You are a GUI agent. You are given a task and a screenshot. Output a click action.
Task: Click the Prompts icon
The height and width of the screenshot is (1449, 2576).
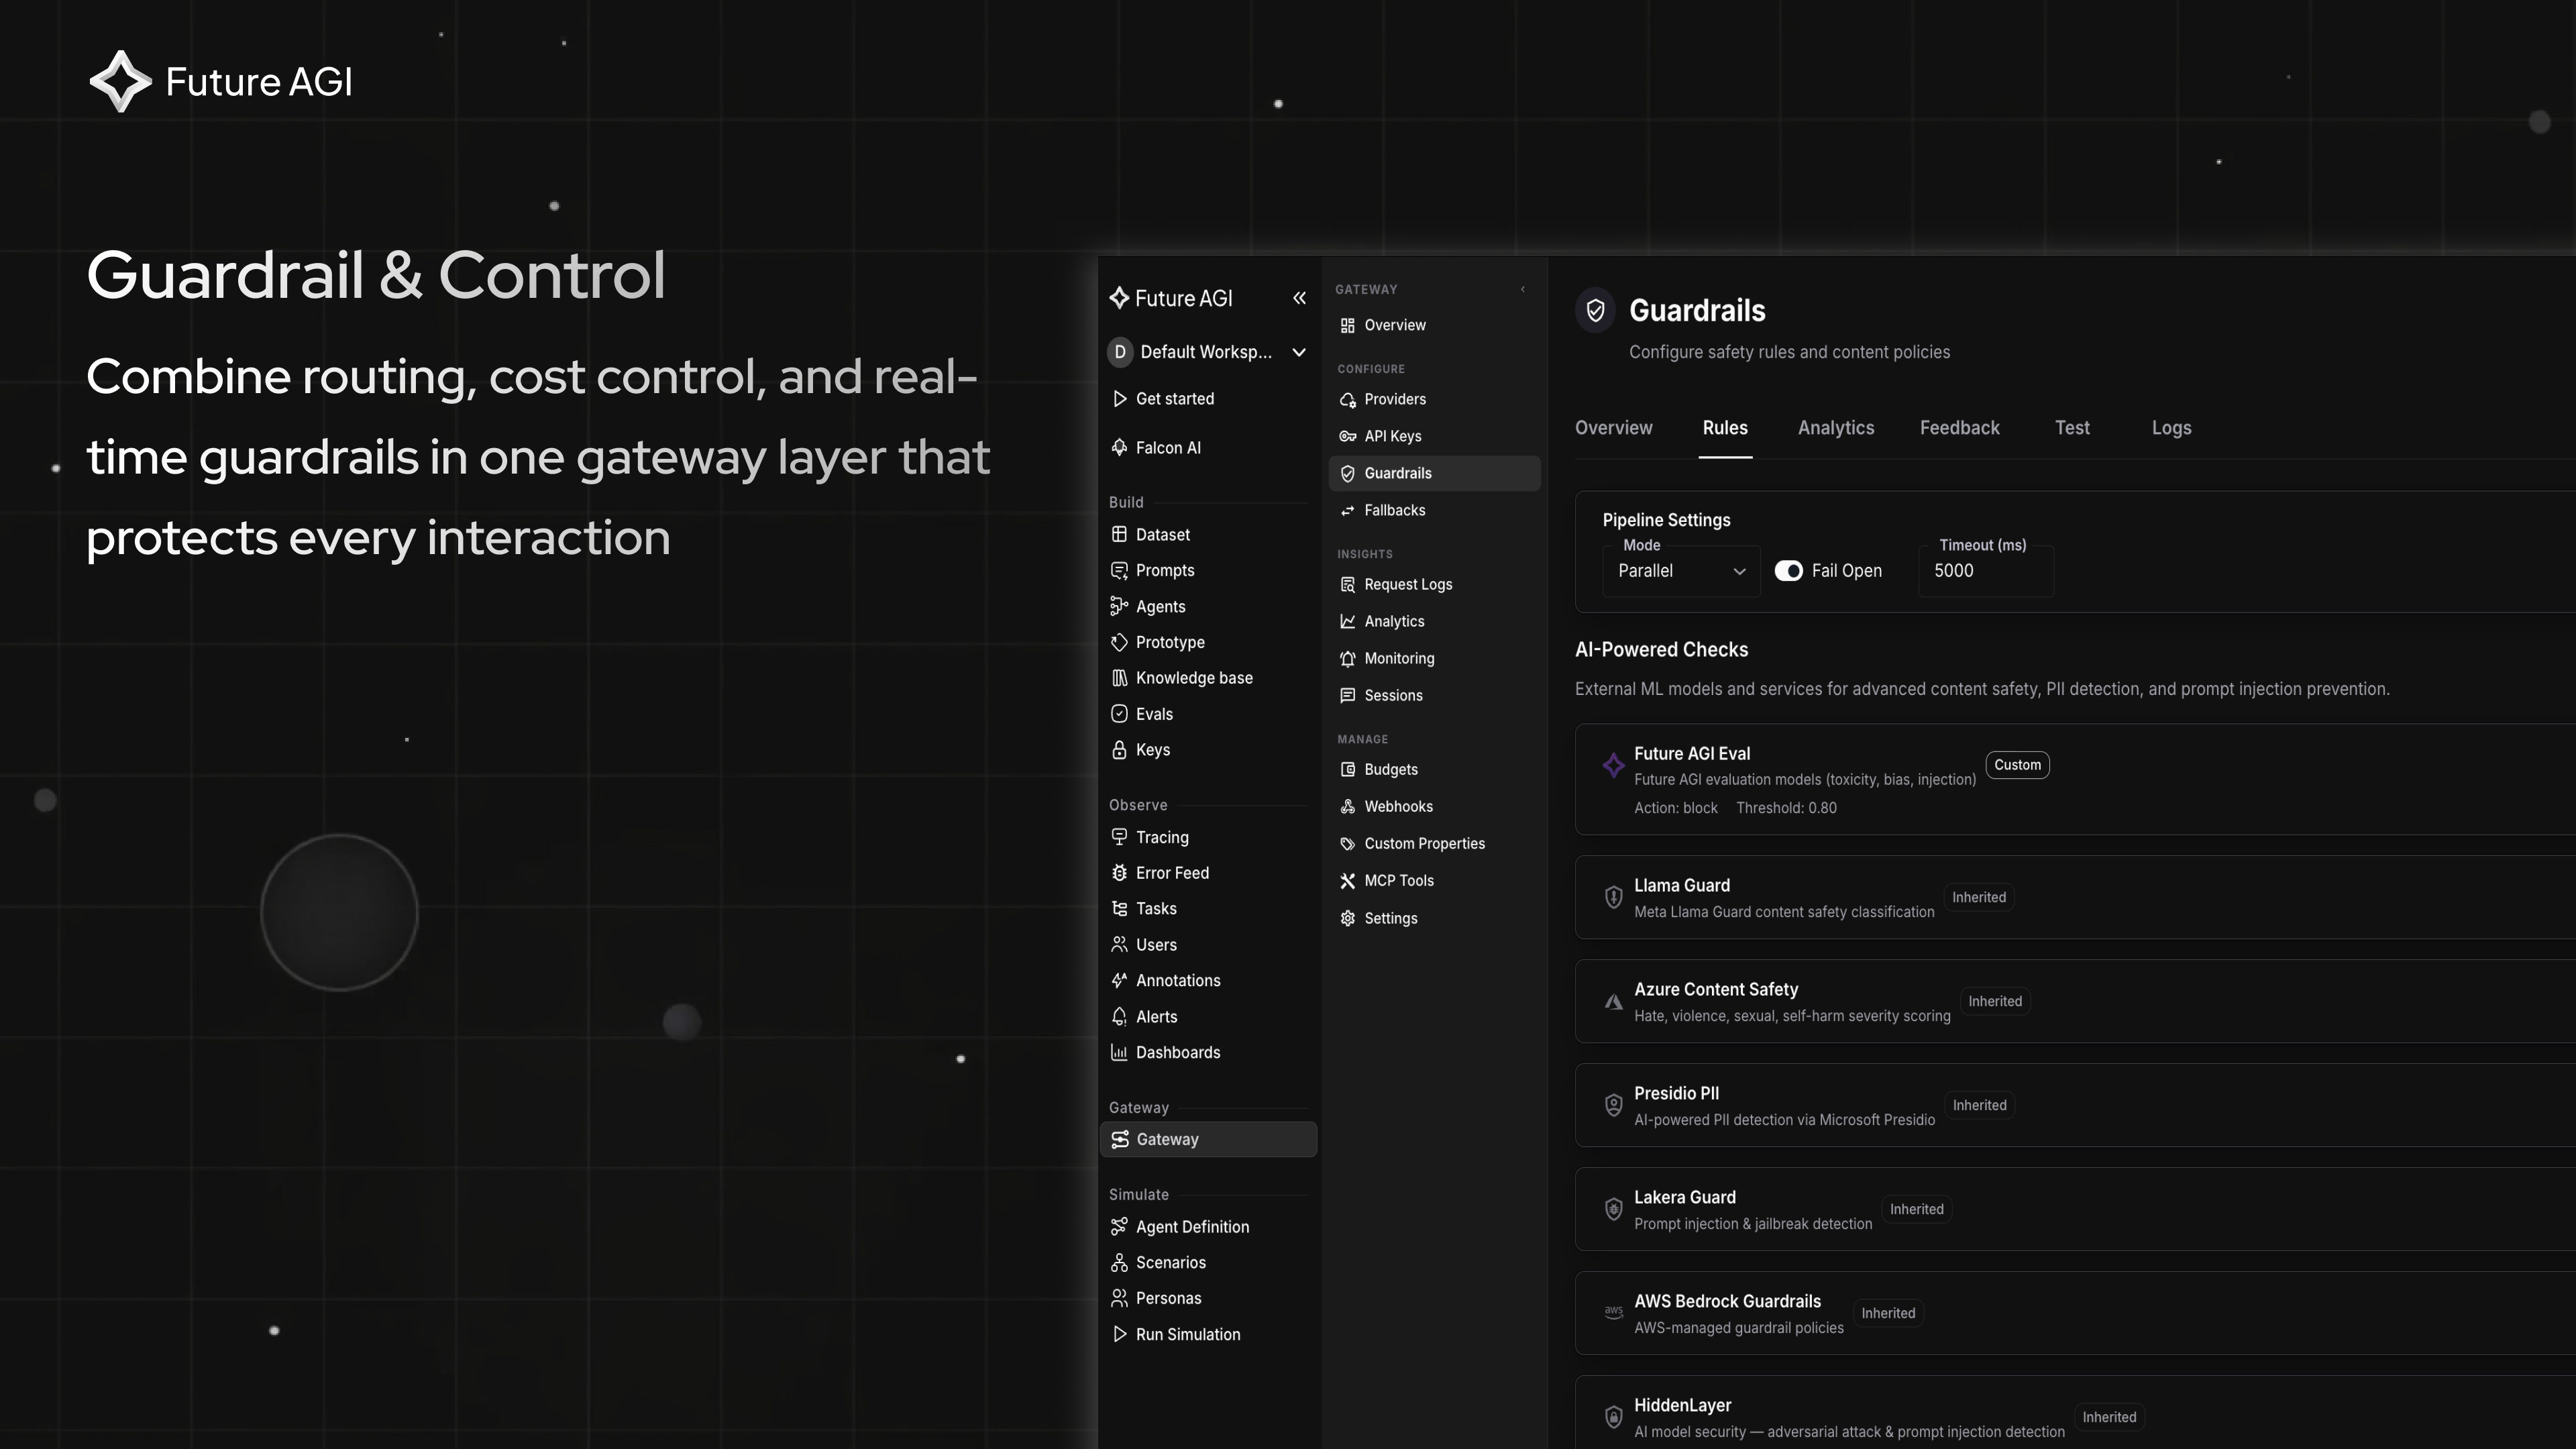1119,571
